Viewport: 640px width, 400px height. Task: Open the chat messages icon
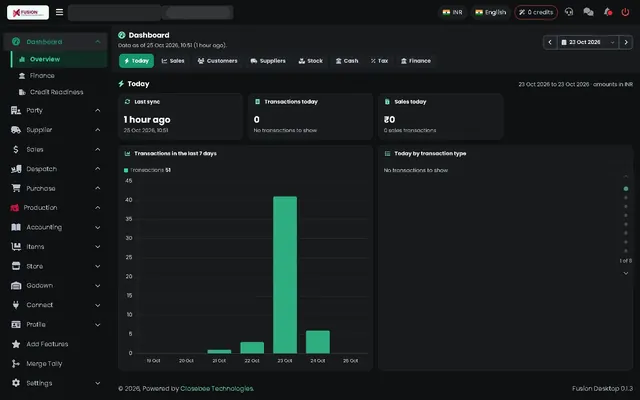pos(588,12)
